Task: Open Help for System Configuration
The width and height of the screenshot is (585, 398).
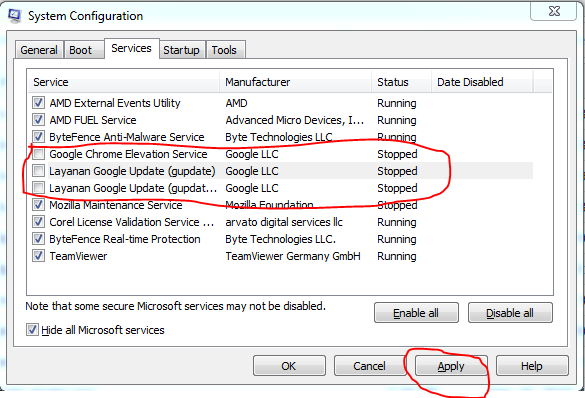Action: coord(532,366)
